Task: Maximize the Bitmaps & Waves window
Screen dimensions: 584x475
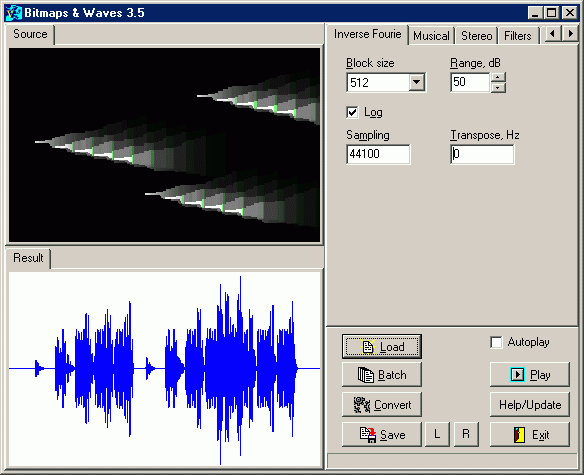Action: pyautogui.click(x=551, y=13)
